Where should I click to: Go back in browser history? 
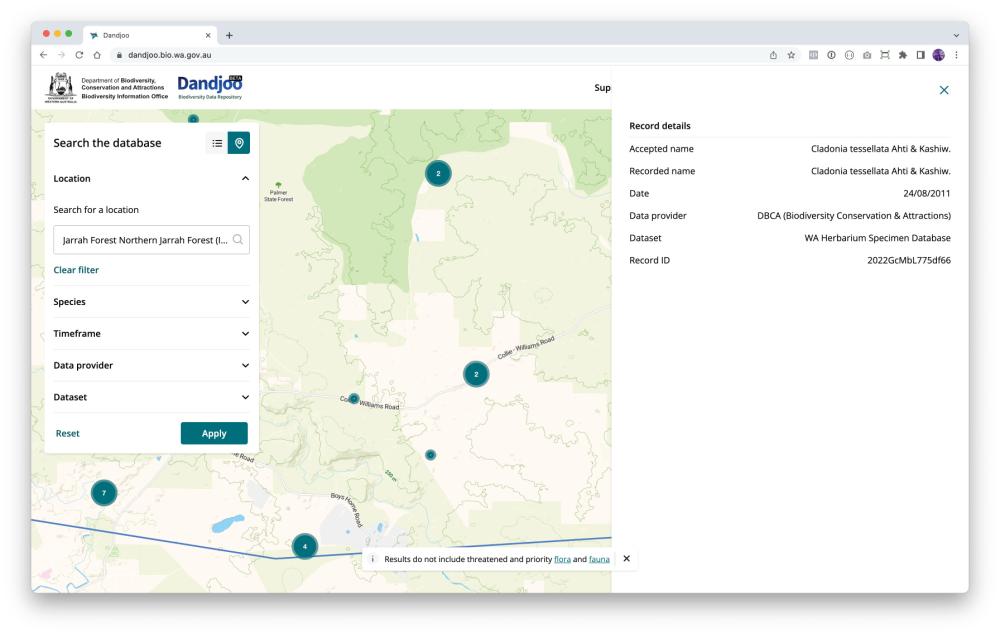point(43,55)
